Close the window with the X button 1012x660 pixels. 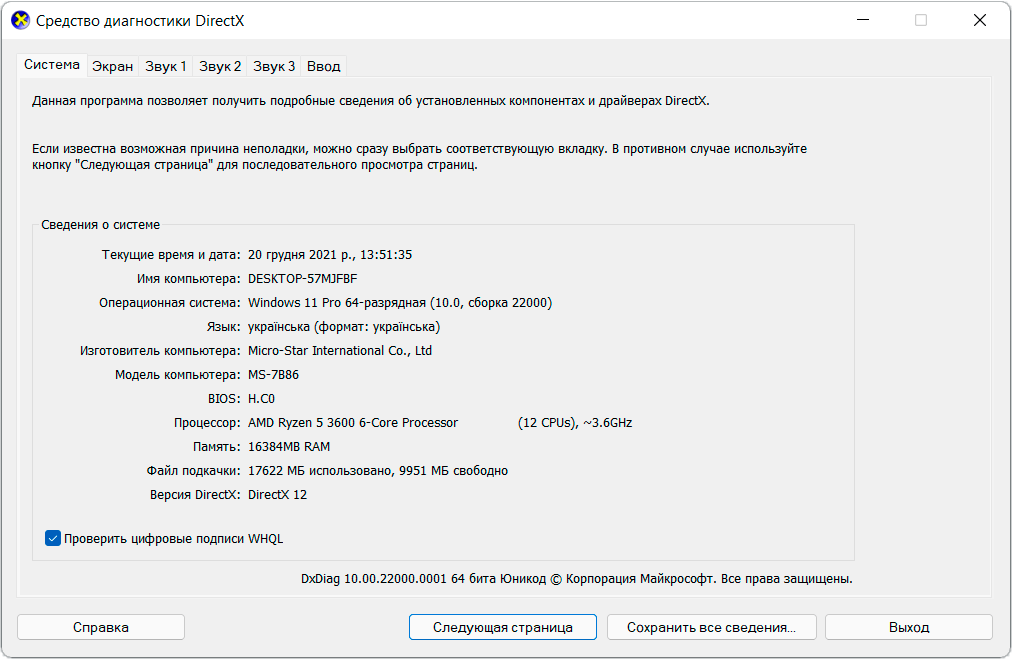[979, 20]
